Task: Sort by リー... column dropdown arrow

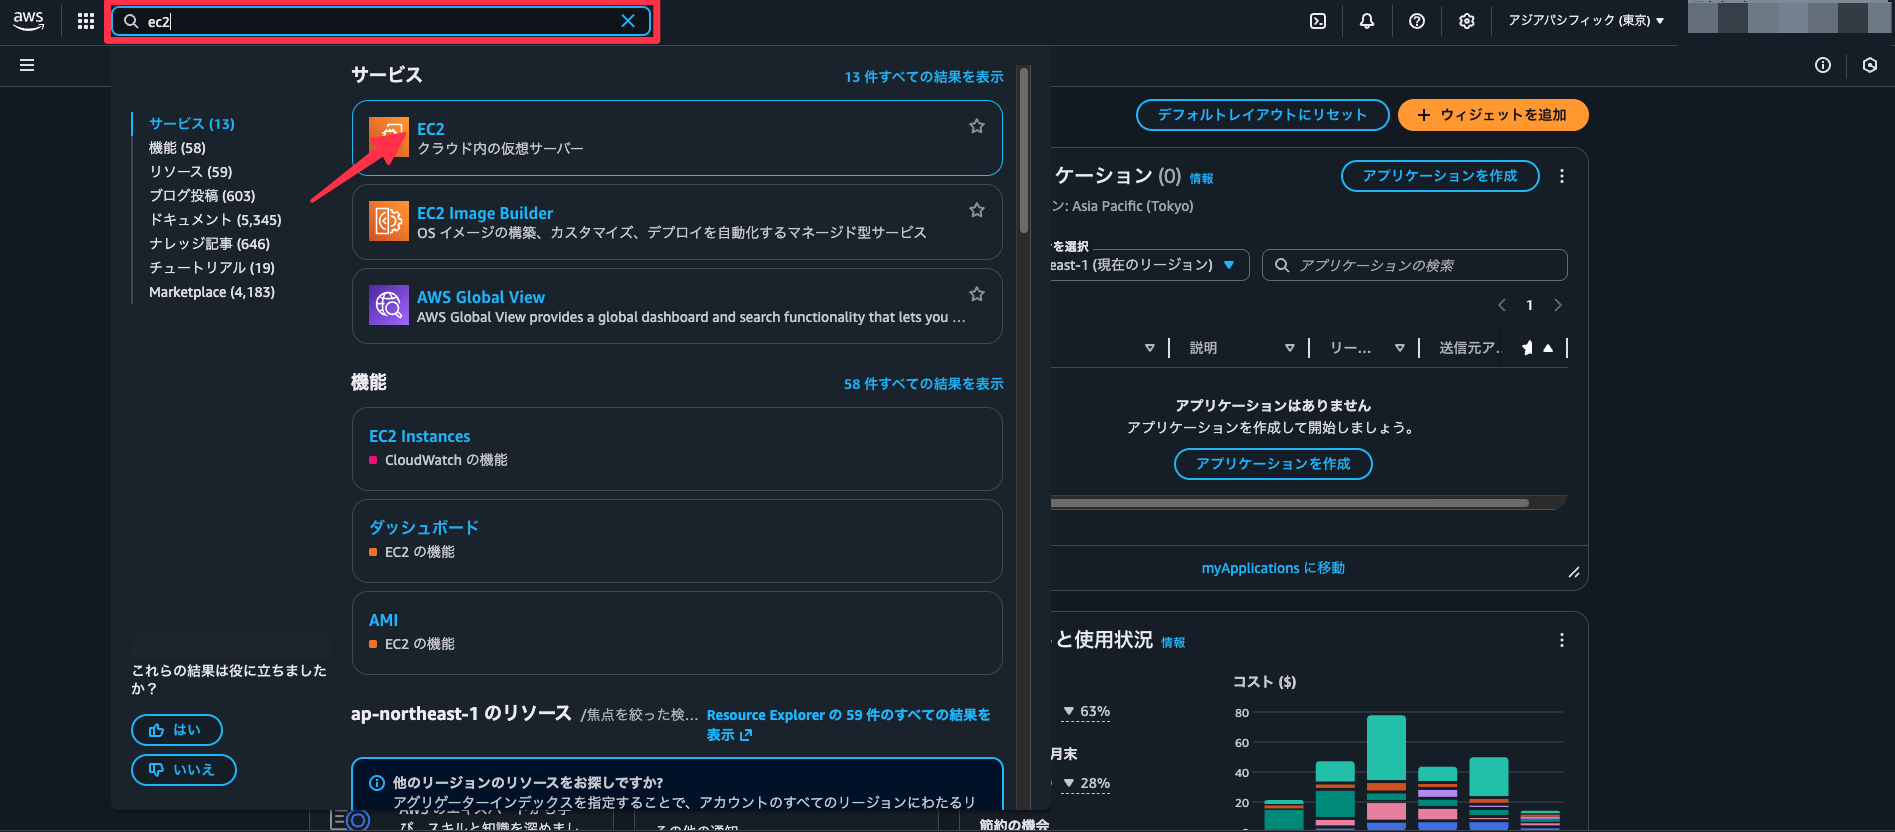Action: click(1400, 348)
